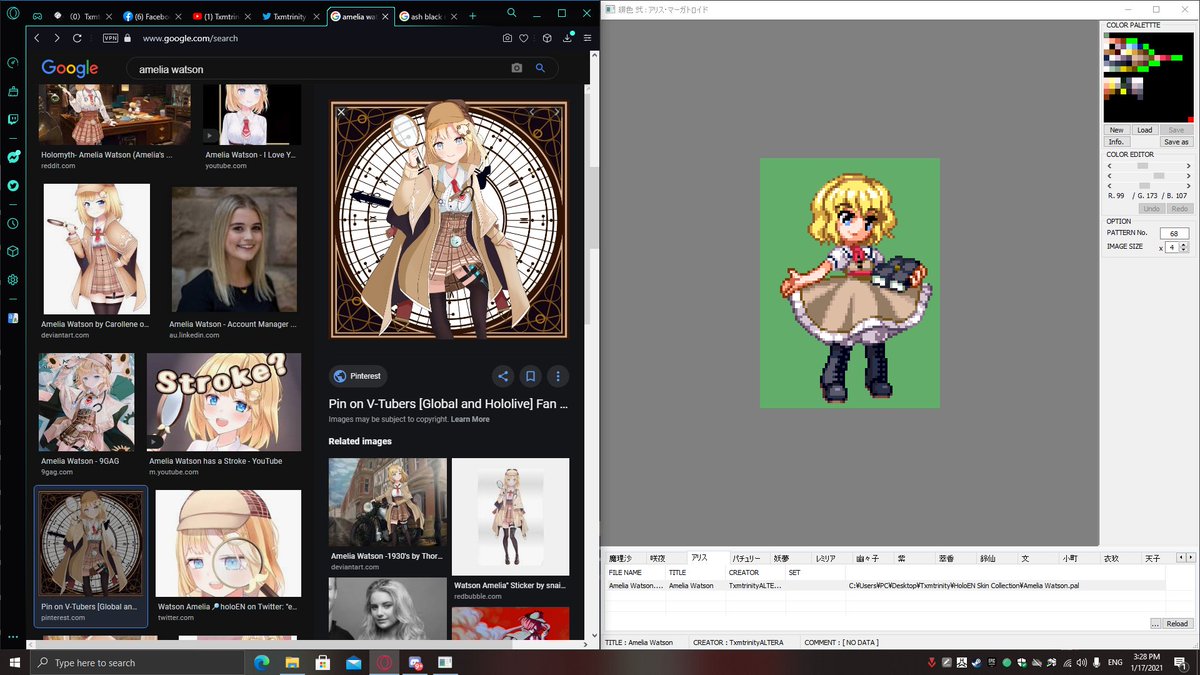Click the PATTERN No. field
Viewport: 1200px width, 675px height.
(x=1173, y=233)
